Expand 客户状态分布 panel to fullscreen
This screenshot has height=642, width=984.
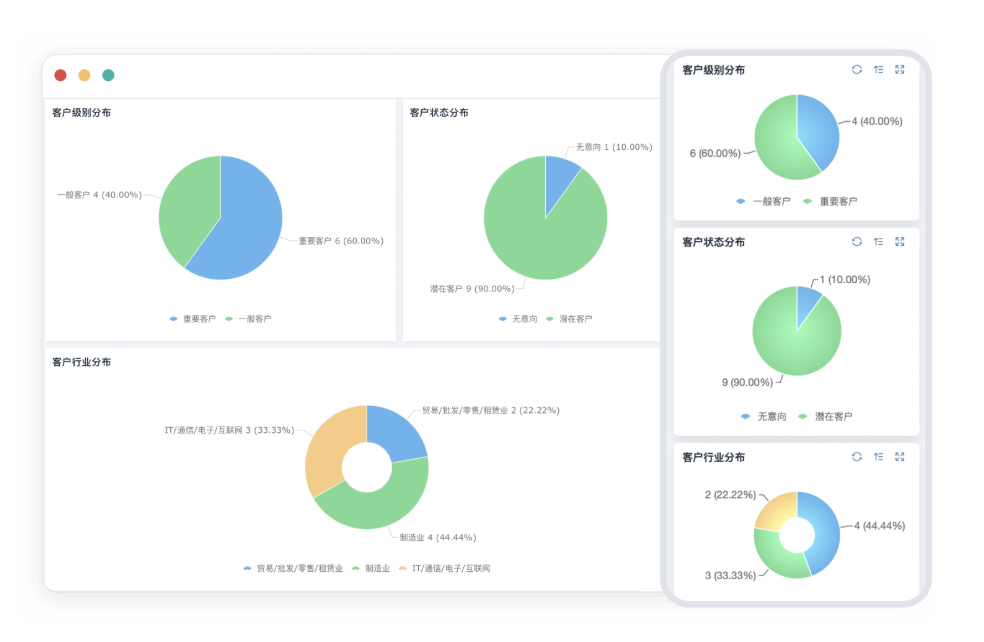pyautogui.click(x=899, y=241)
